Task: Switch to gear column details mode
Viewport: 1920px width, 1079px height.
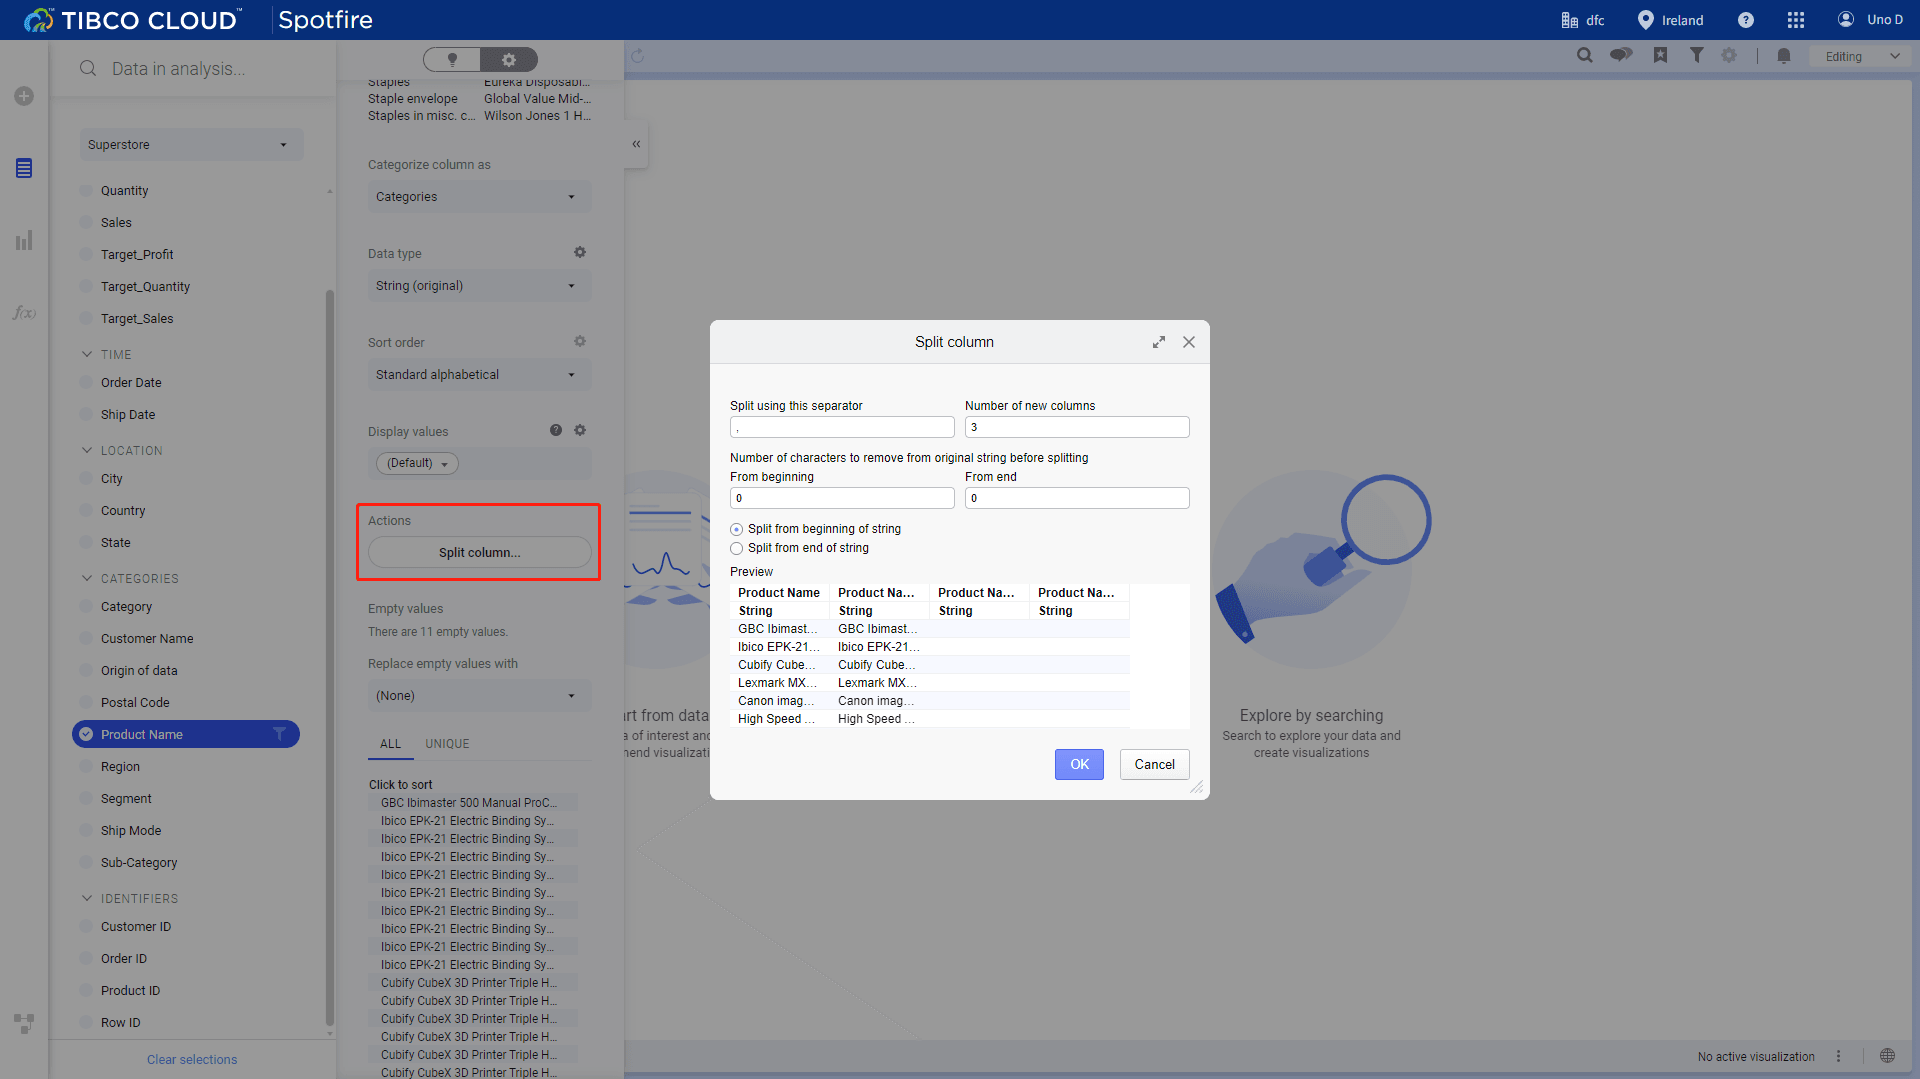Action: [x=509, y=59]
